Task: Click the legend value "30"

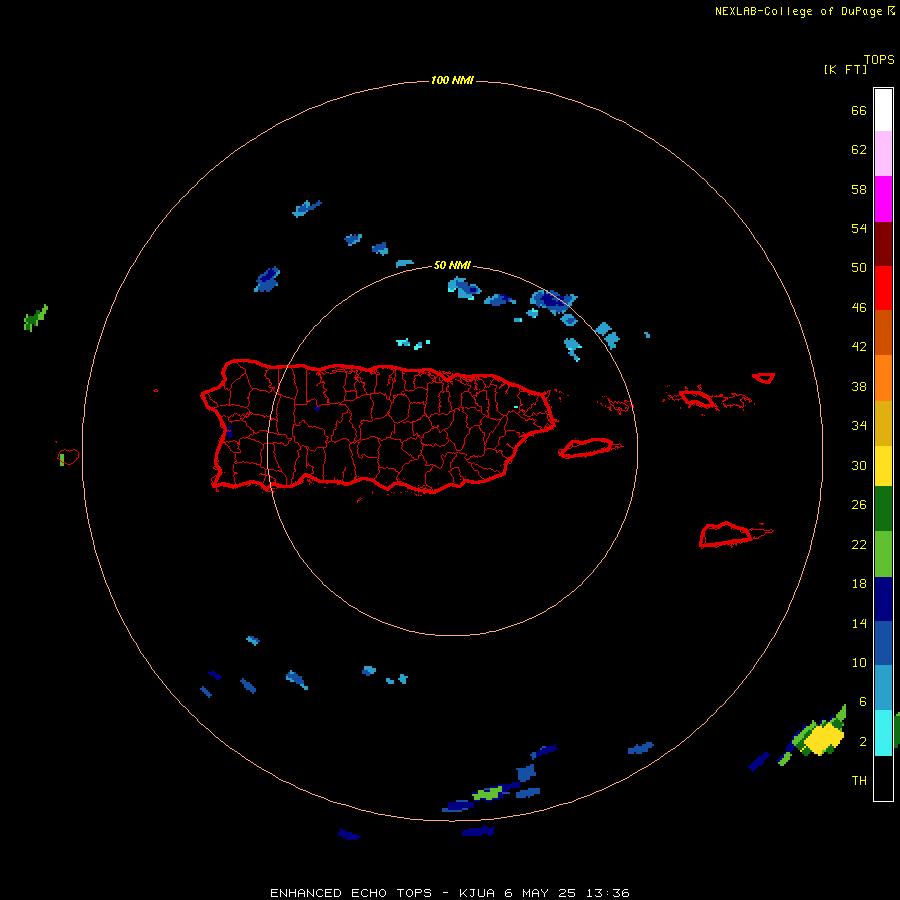Action: click(x=859, y=465)
